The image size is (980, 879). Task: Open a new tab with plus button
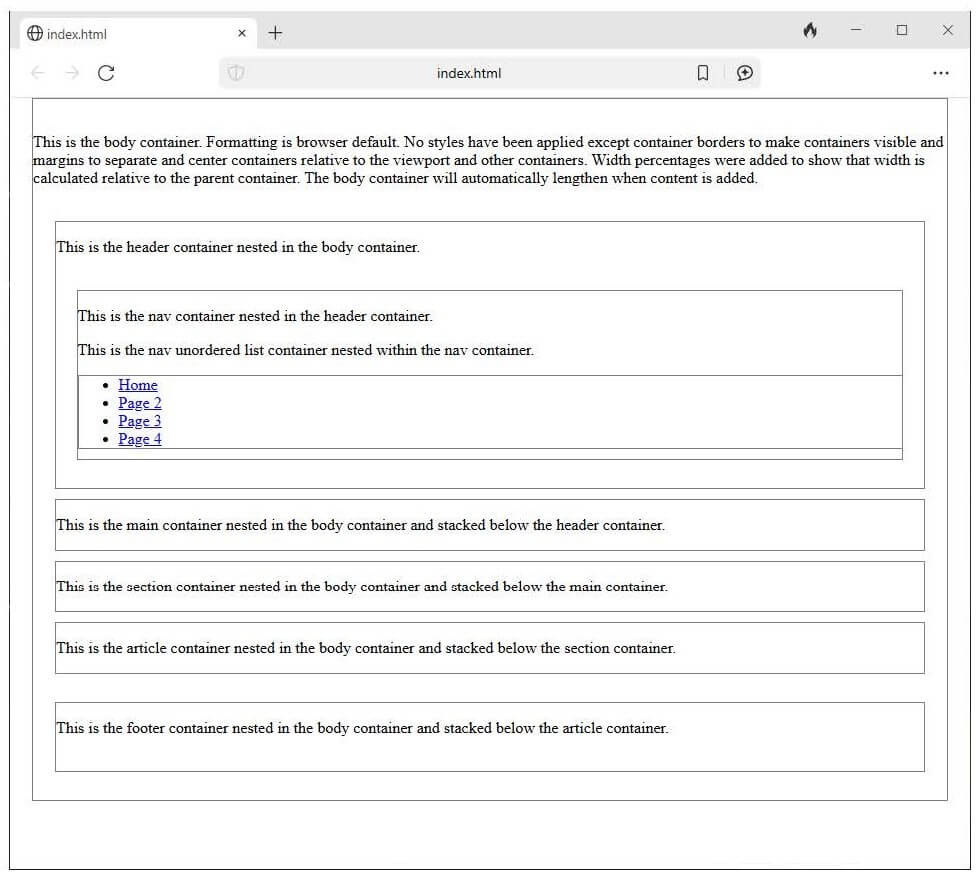(x=276, y=33)
